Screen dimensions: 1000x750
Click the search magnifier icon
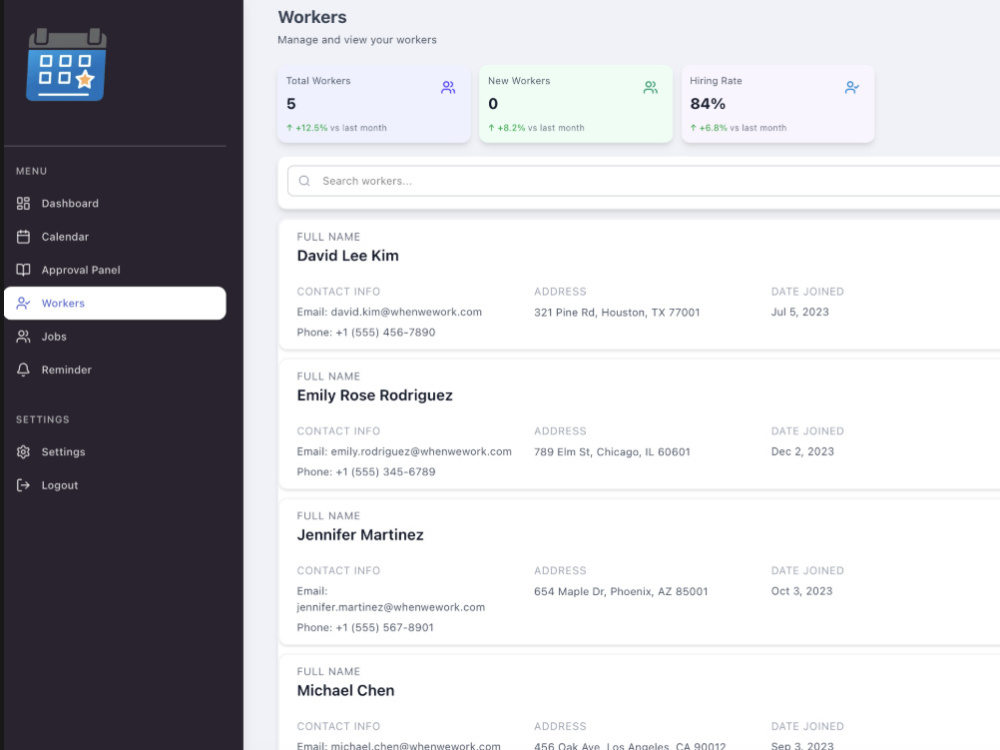pos(305,181)
